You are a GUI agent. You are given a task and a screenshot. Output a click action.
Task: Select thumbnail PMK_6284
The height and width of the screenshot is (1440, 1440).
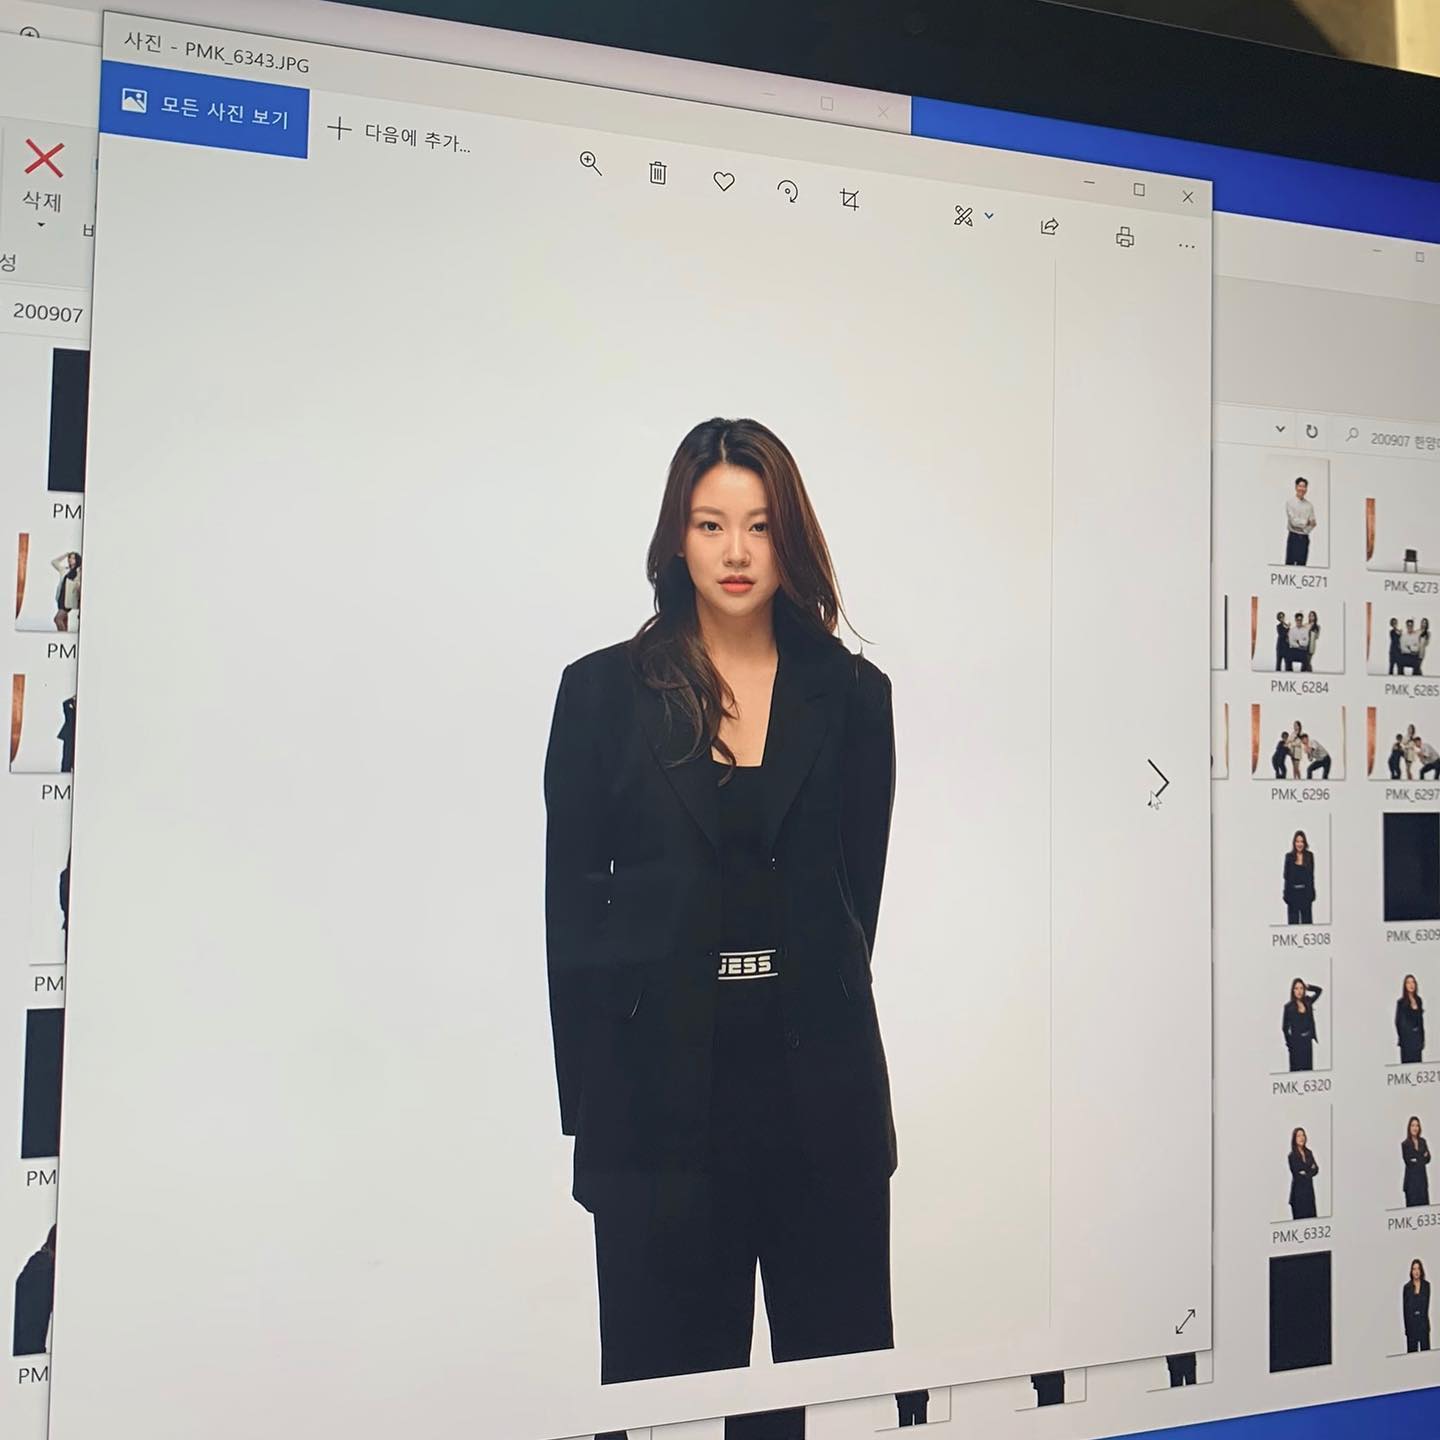1298,637
